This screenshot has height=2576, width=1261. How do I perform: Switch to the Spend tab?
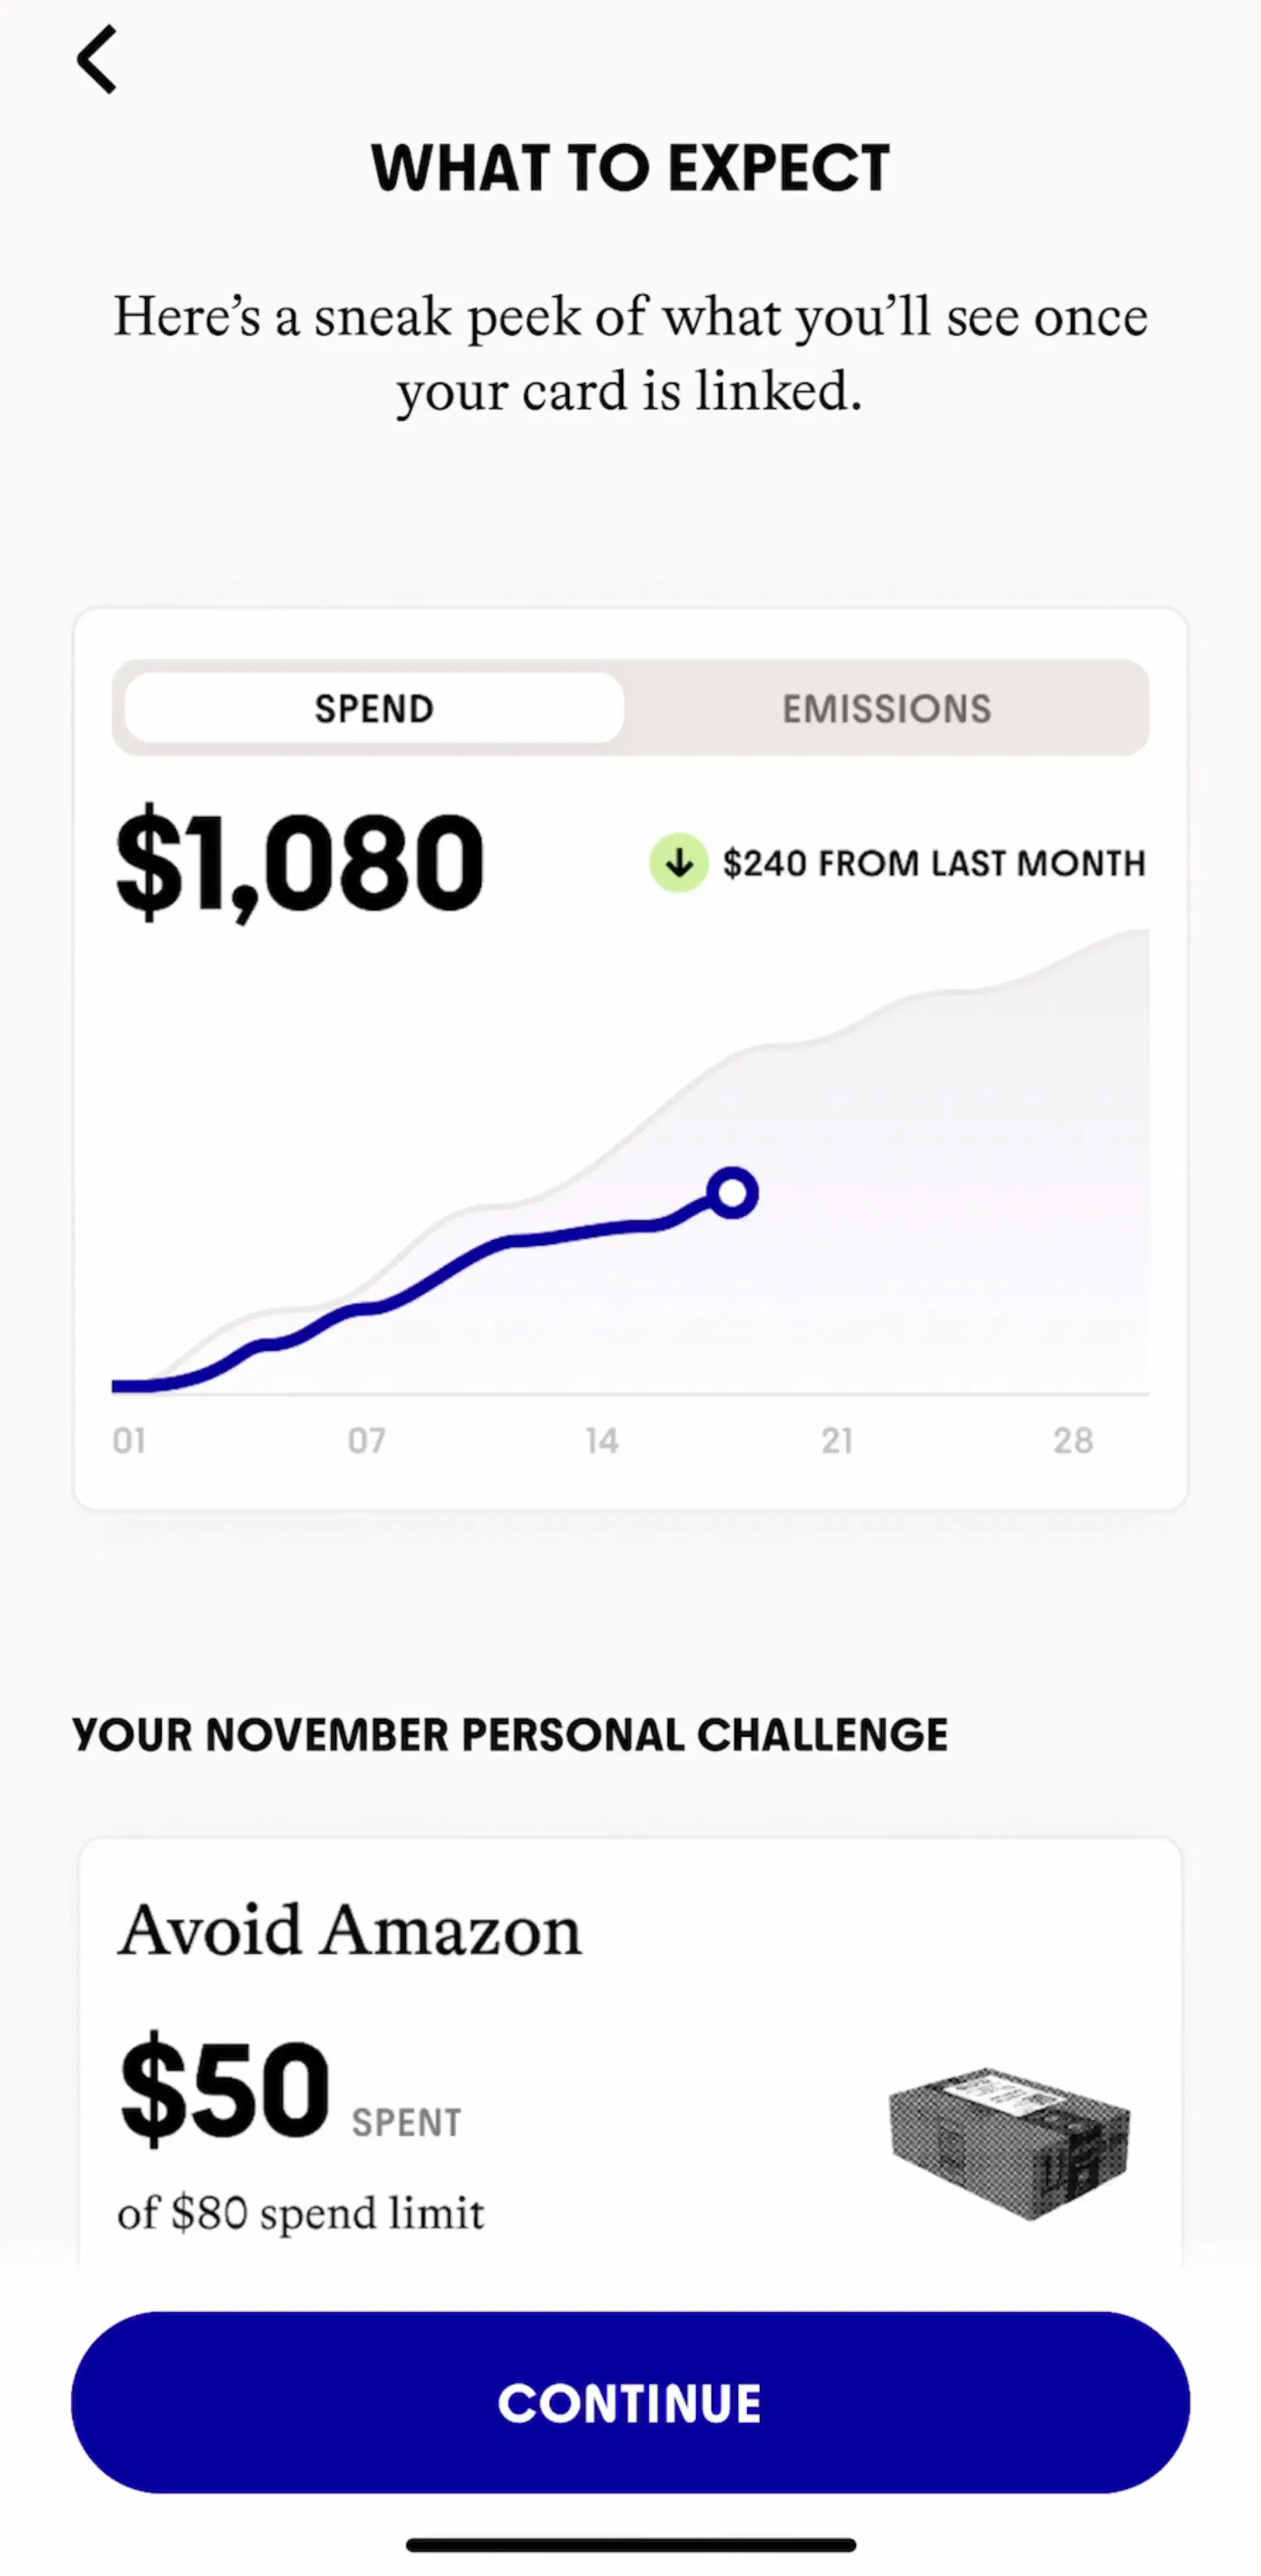[x=374, y=708]
